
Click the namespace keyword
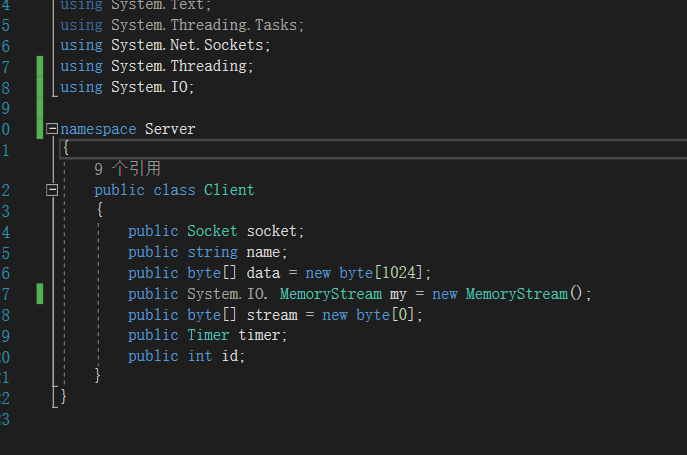click(98, 129)
